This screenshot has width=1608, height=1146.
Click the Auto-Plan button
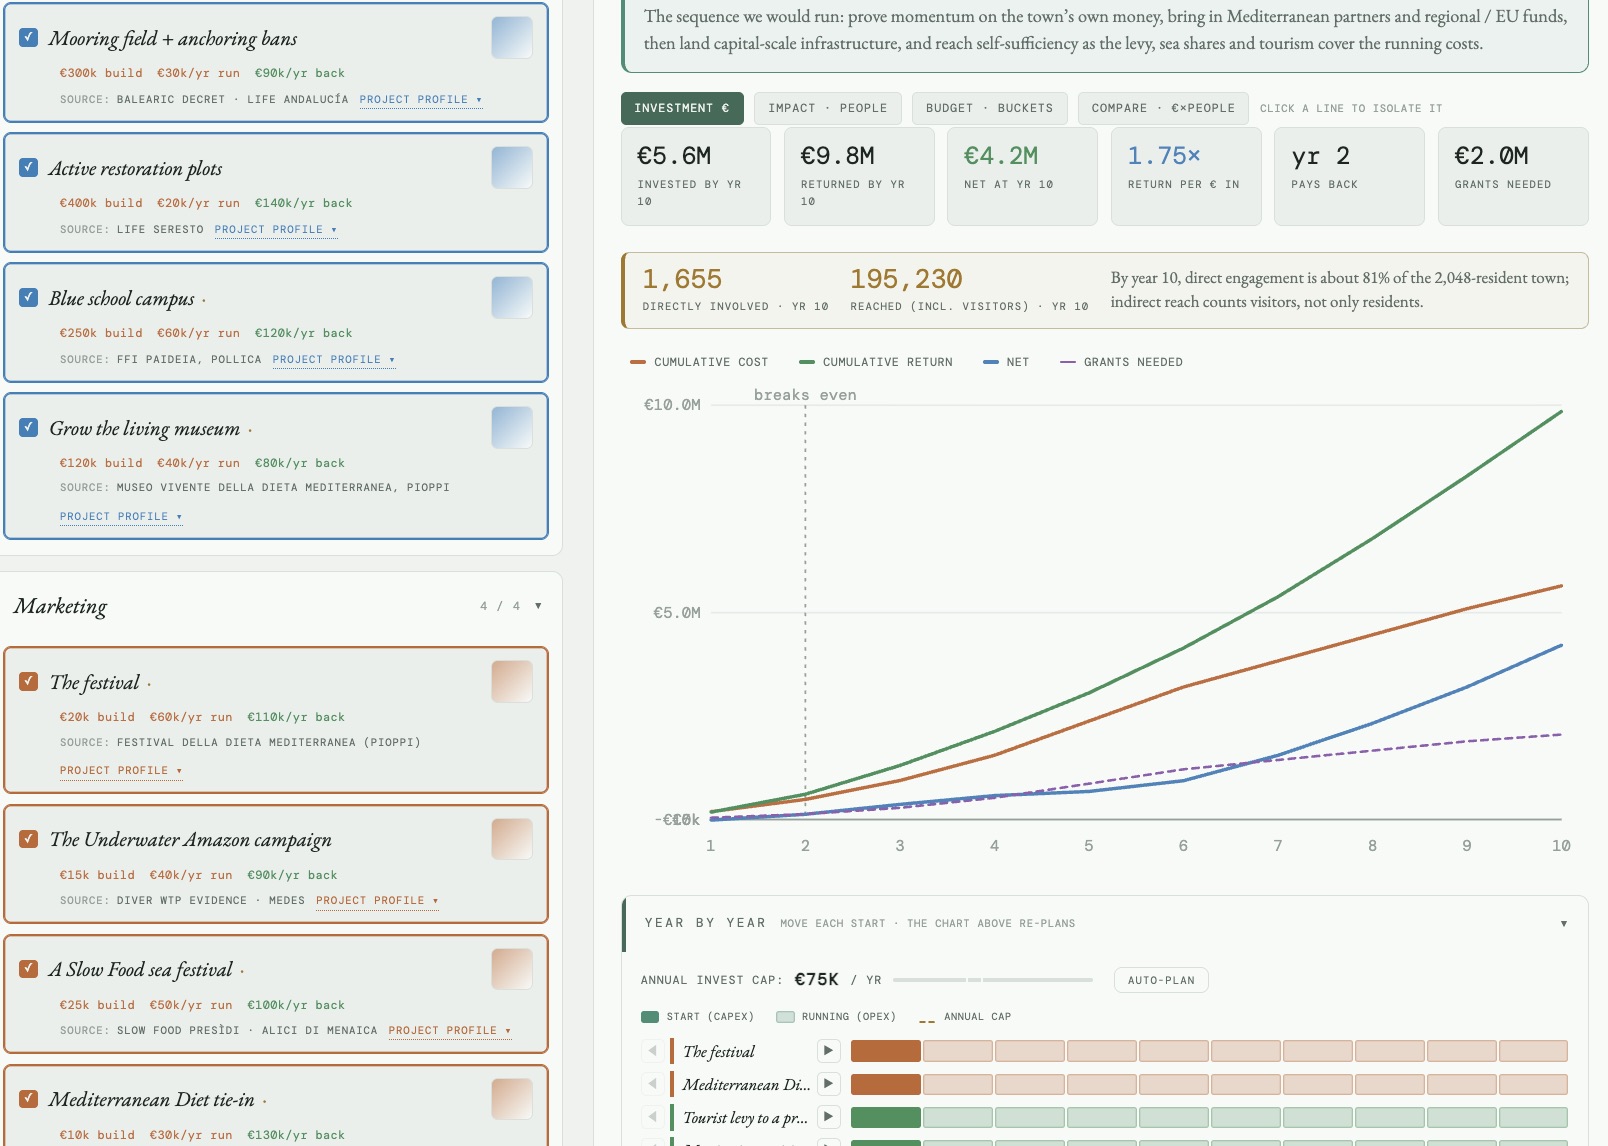[1161, 980]
